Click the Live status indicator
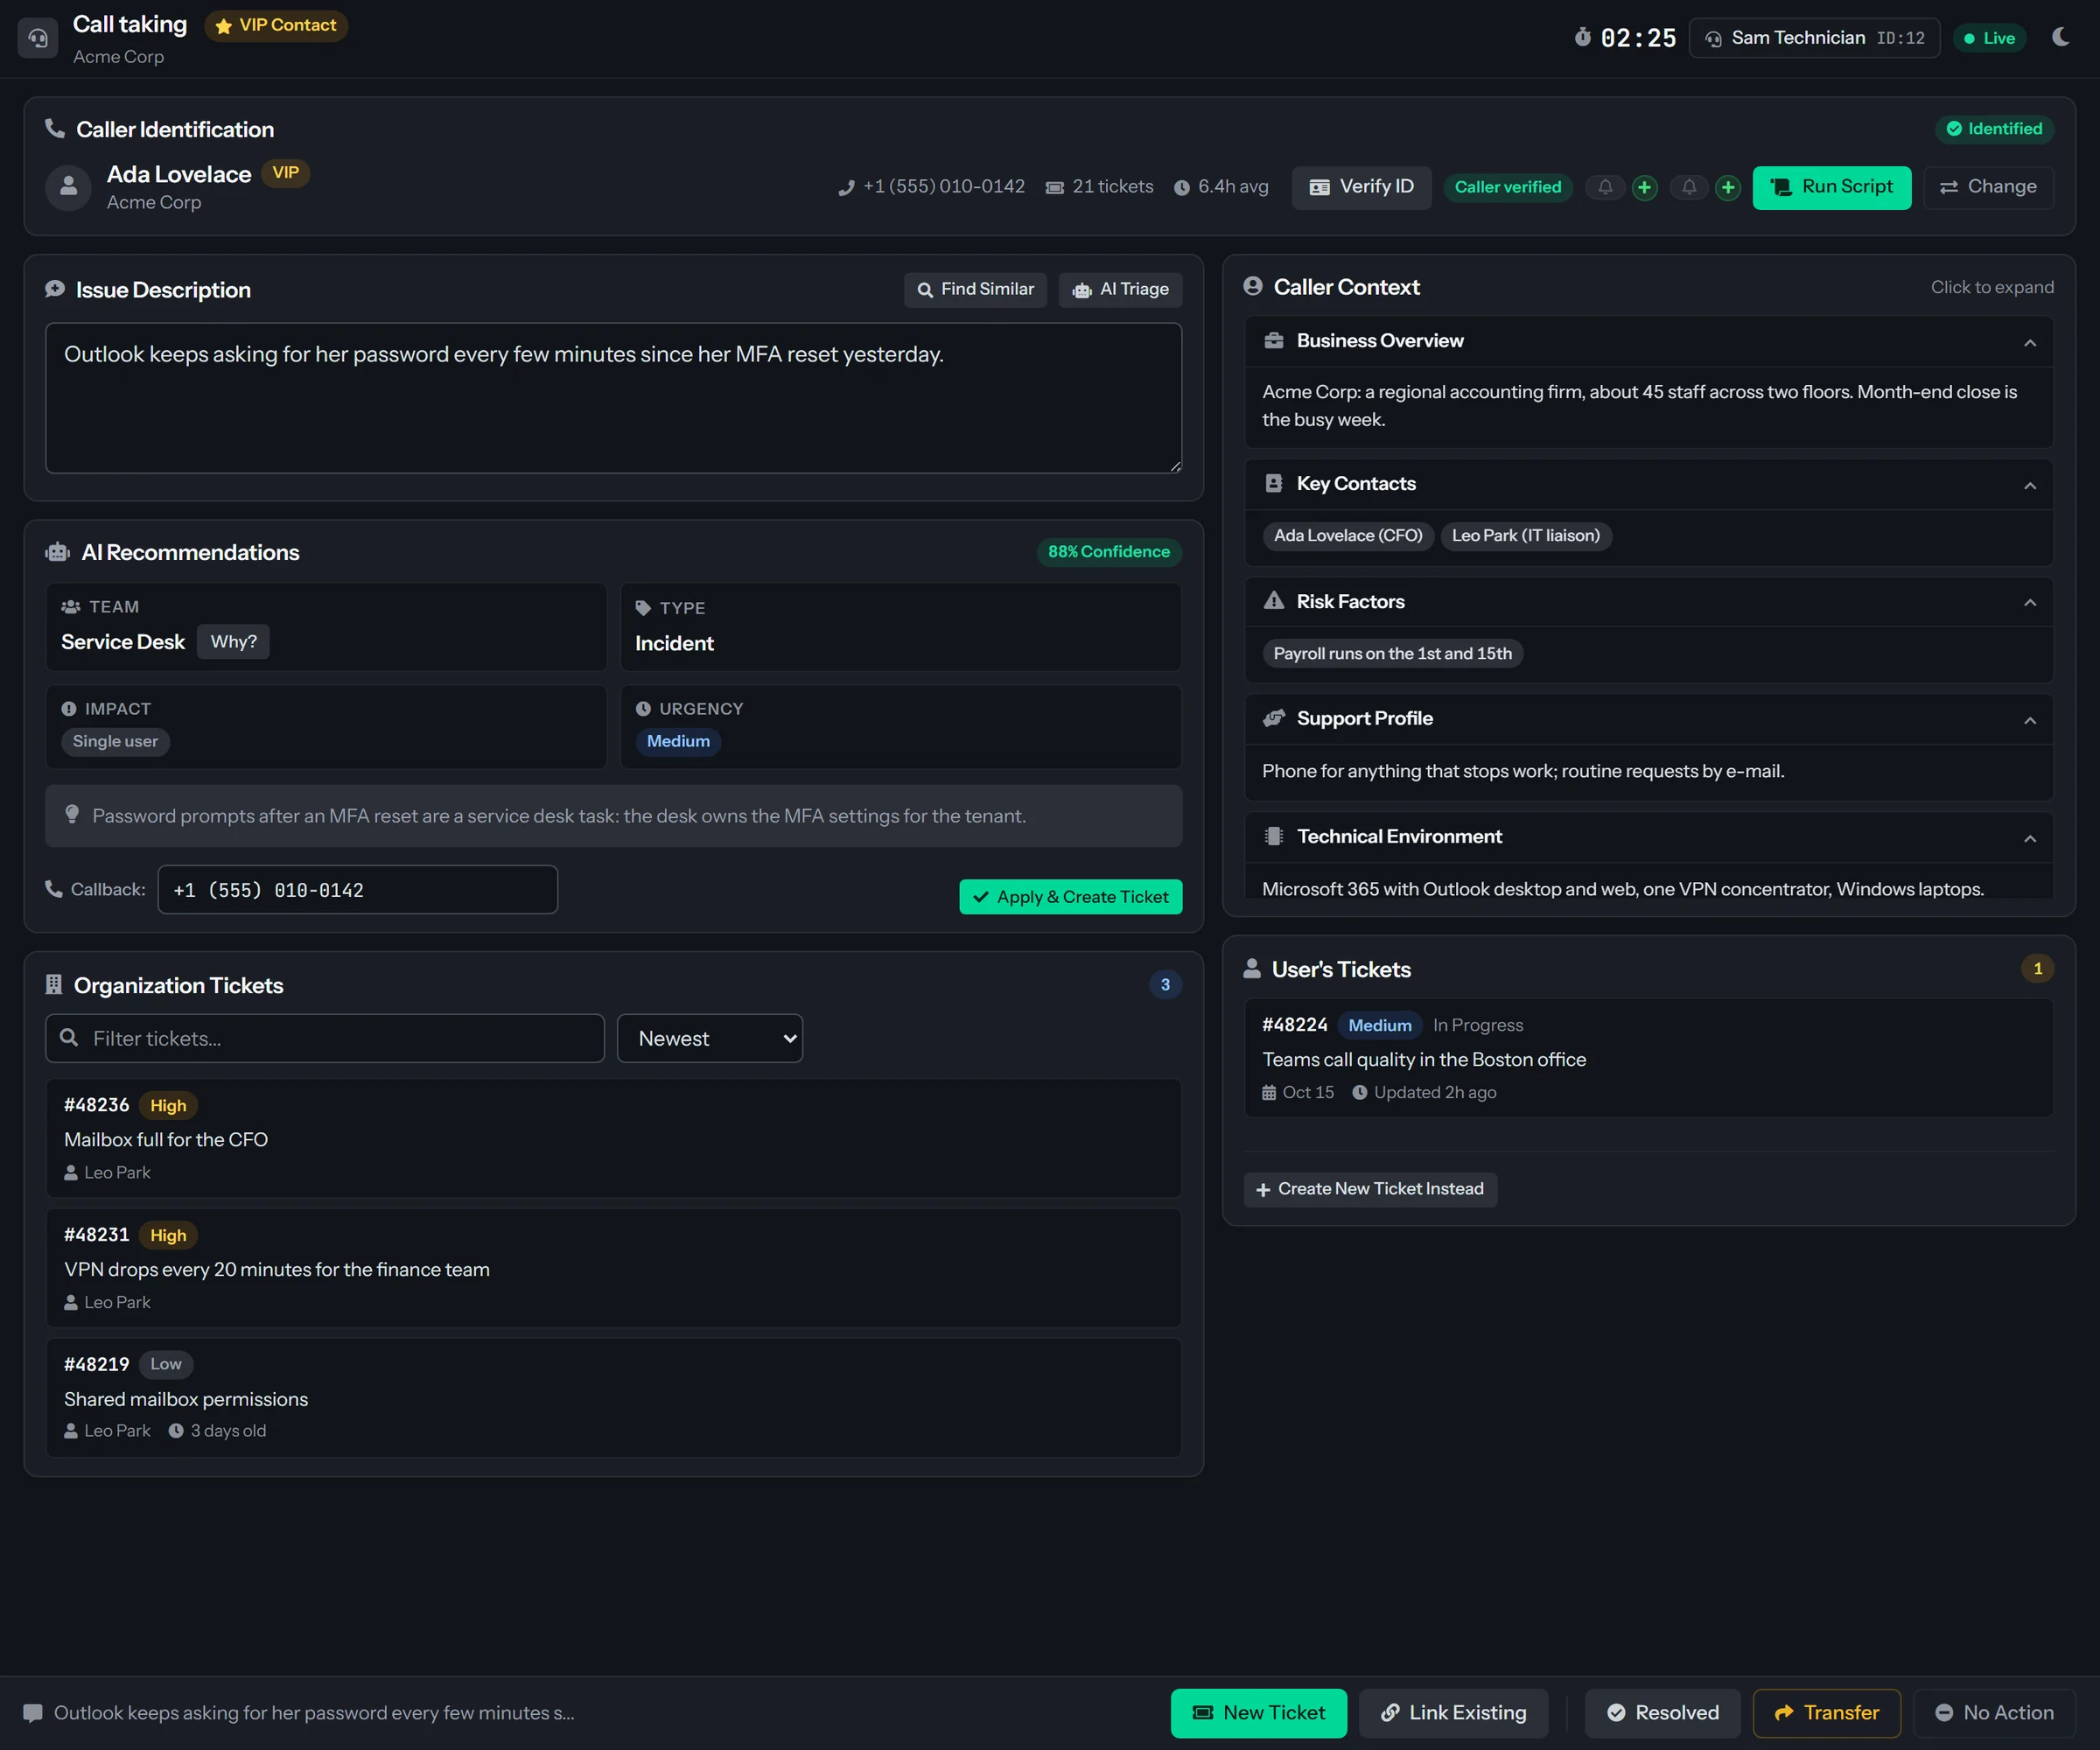 point(1989,38)
